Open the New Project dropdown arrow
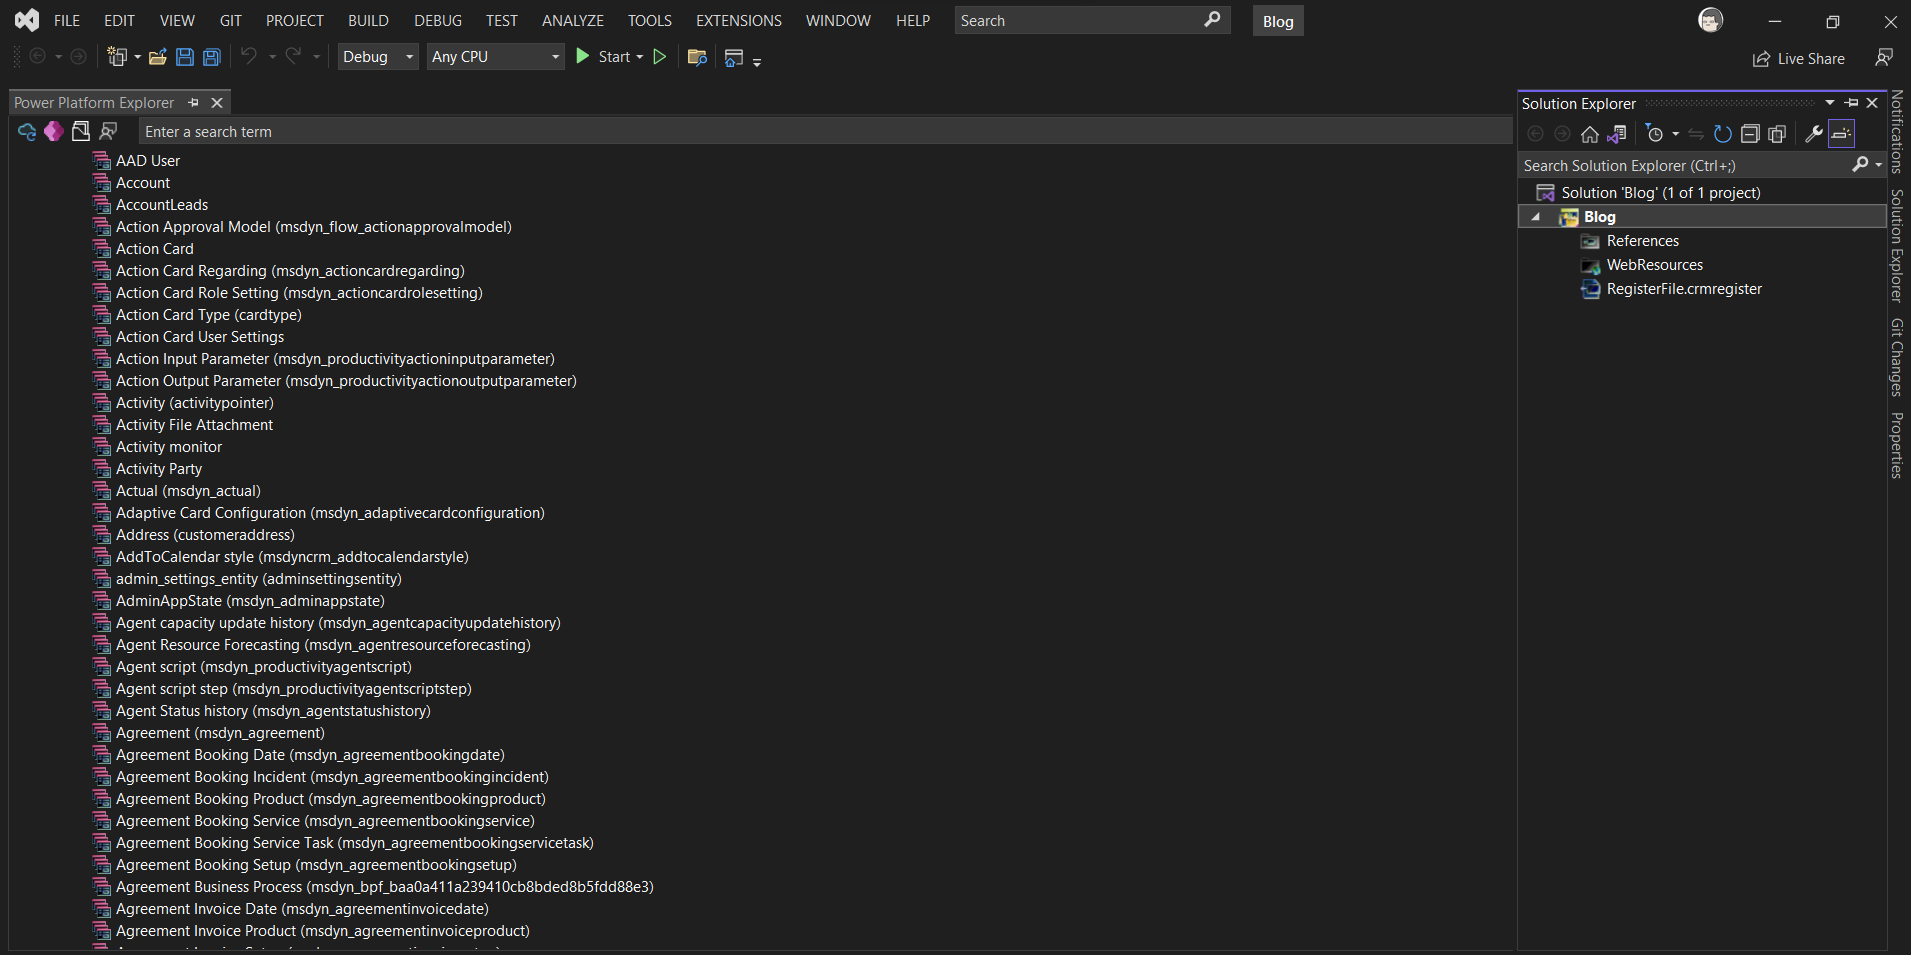The height and width of the screenshot is (955, 1911). coord(137,57)
